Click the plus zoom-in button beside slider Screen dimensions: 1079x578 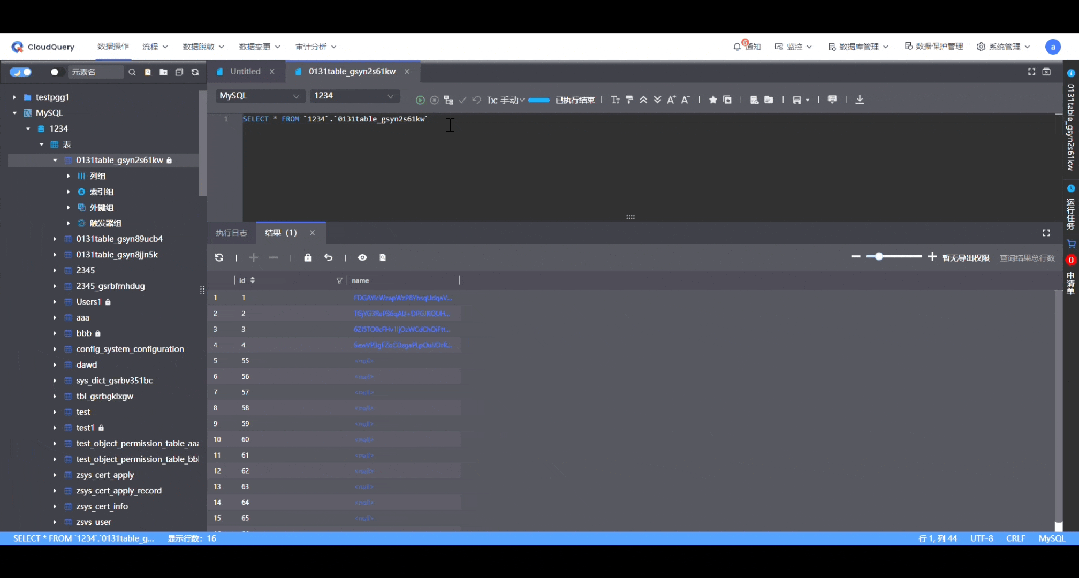point(932,257)
